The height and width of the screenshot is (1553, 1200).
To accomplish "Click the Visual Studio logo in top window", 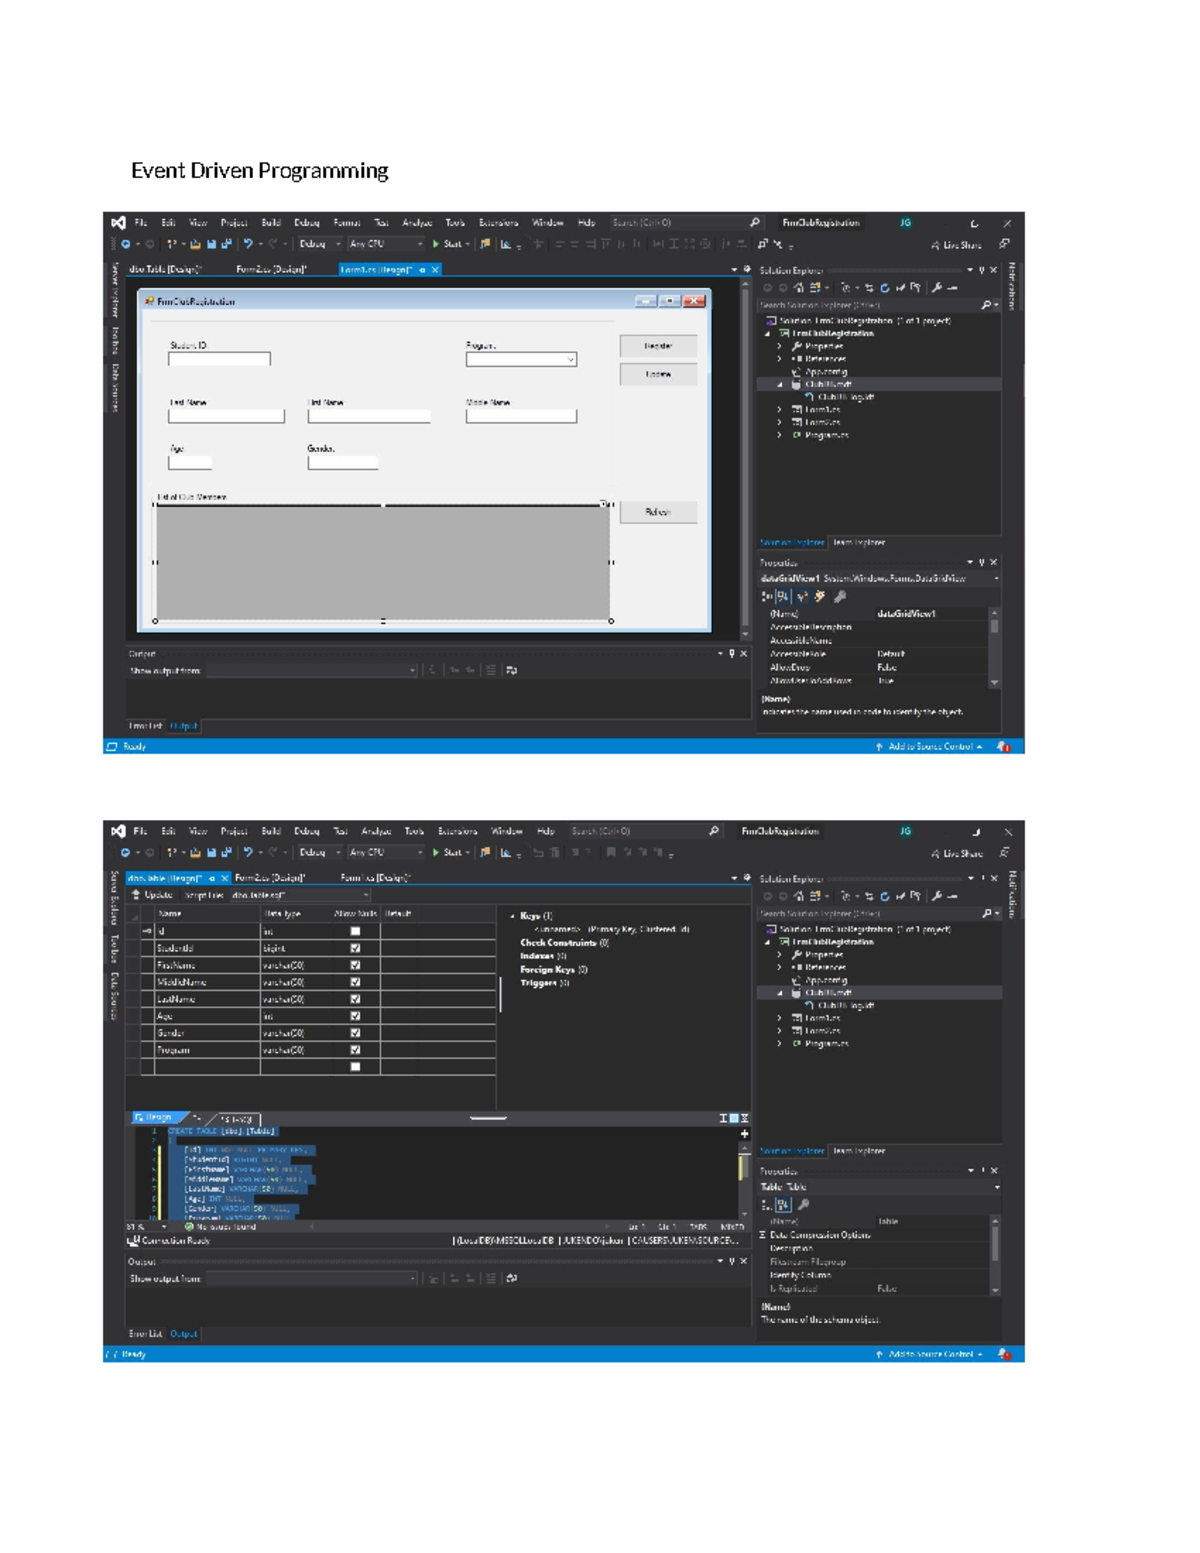I will 118,223.
